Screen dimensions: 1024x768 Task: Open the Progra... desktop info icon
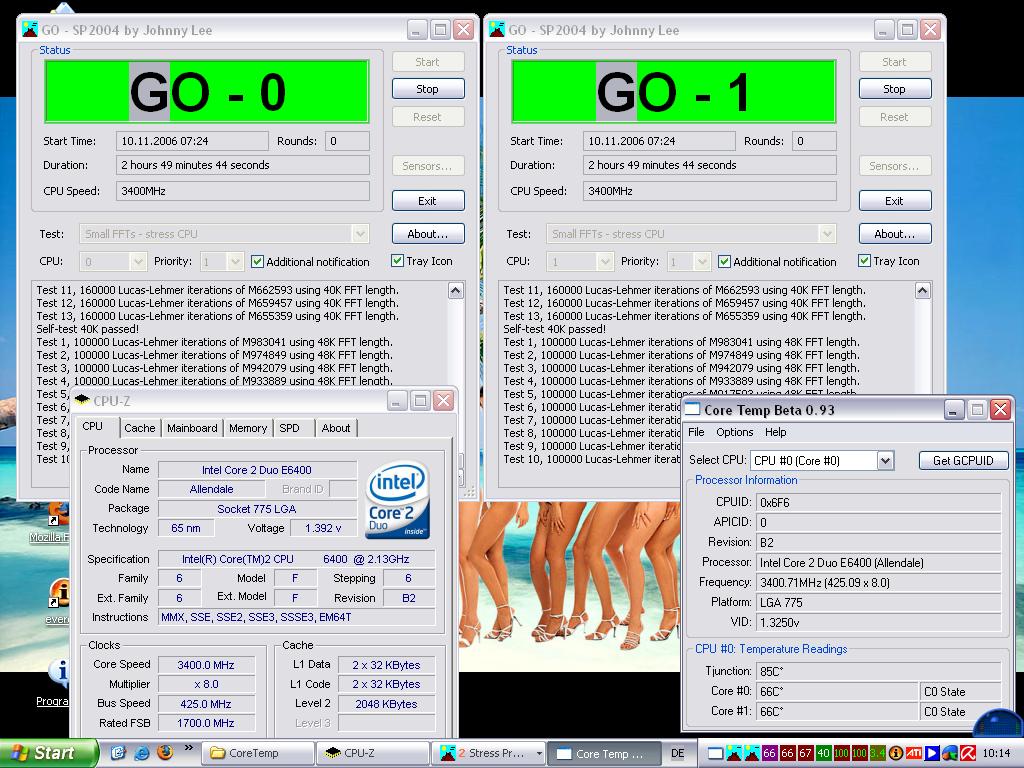(x=60, y=673)
